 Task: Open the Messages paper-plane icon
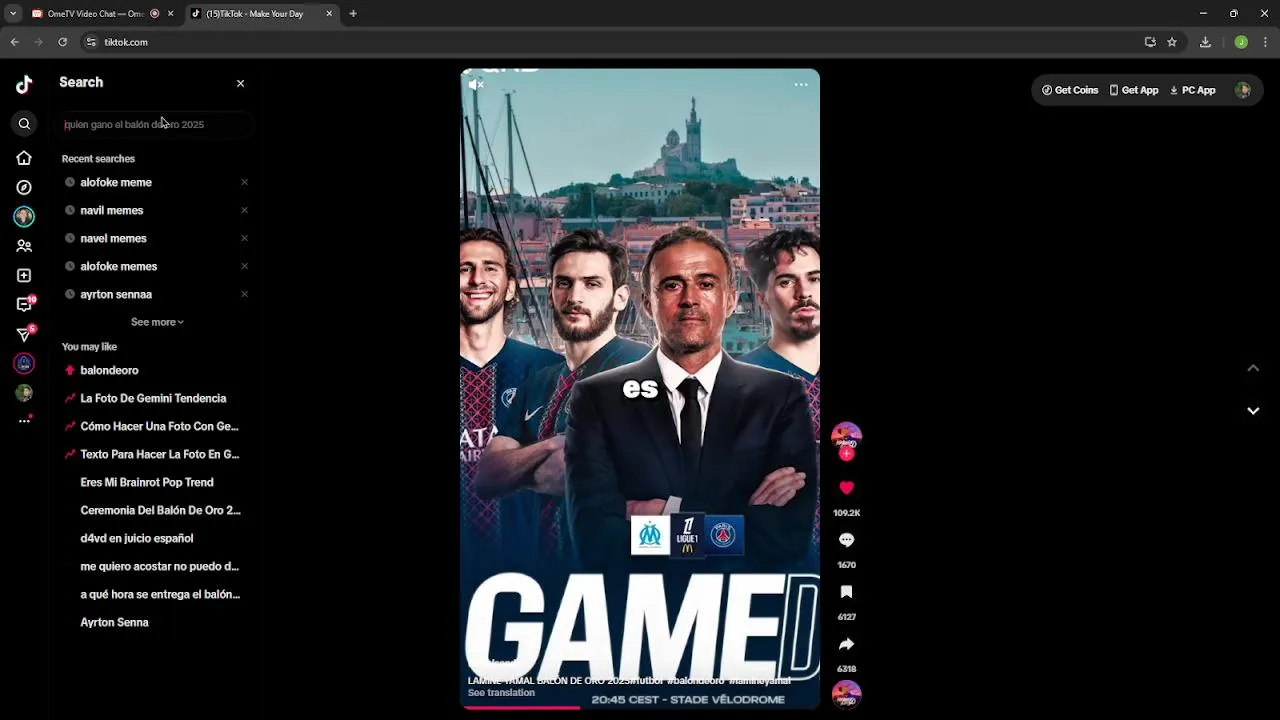point(25,334)
